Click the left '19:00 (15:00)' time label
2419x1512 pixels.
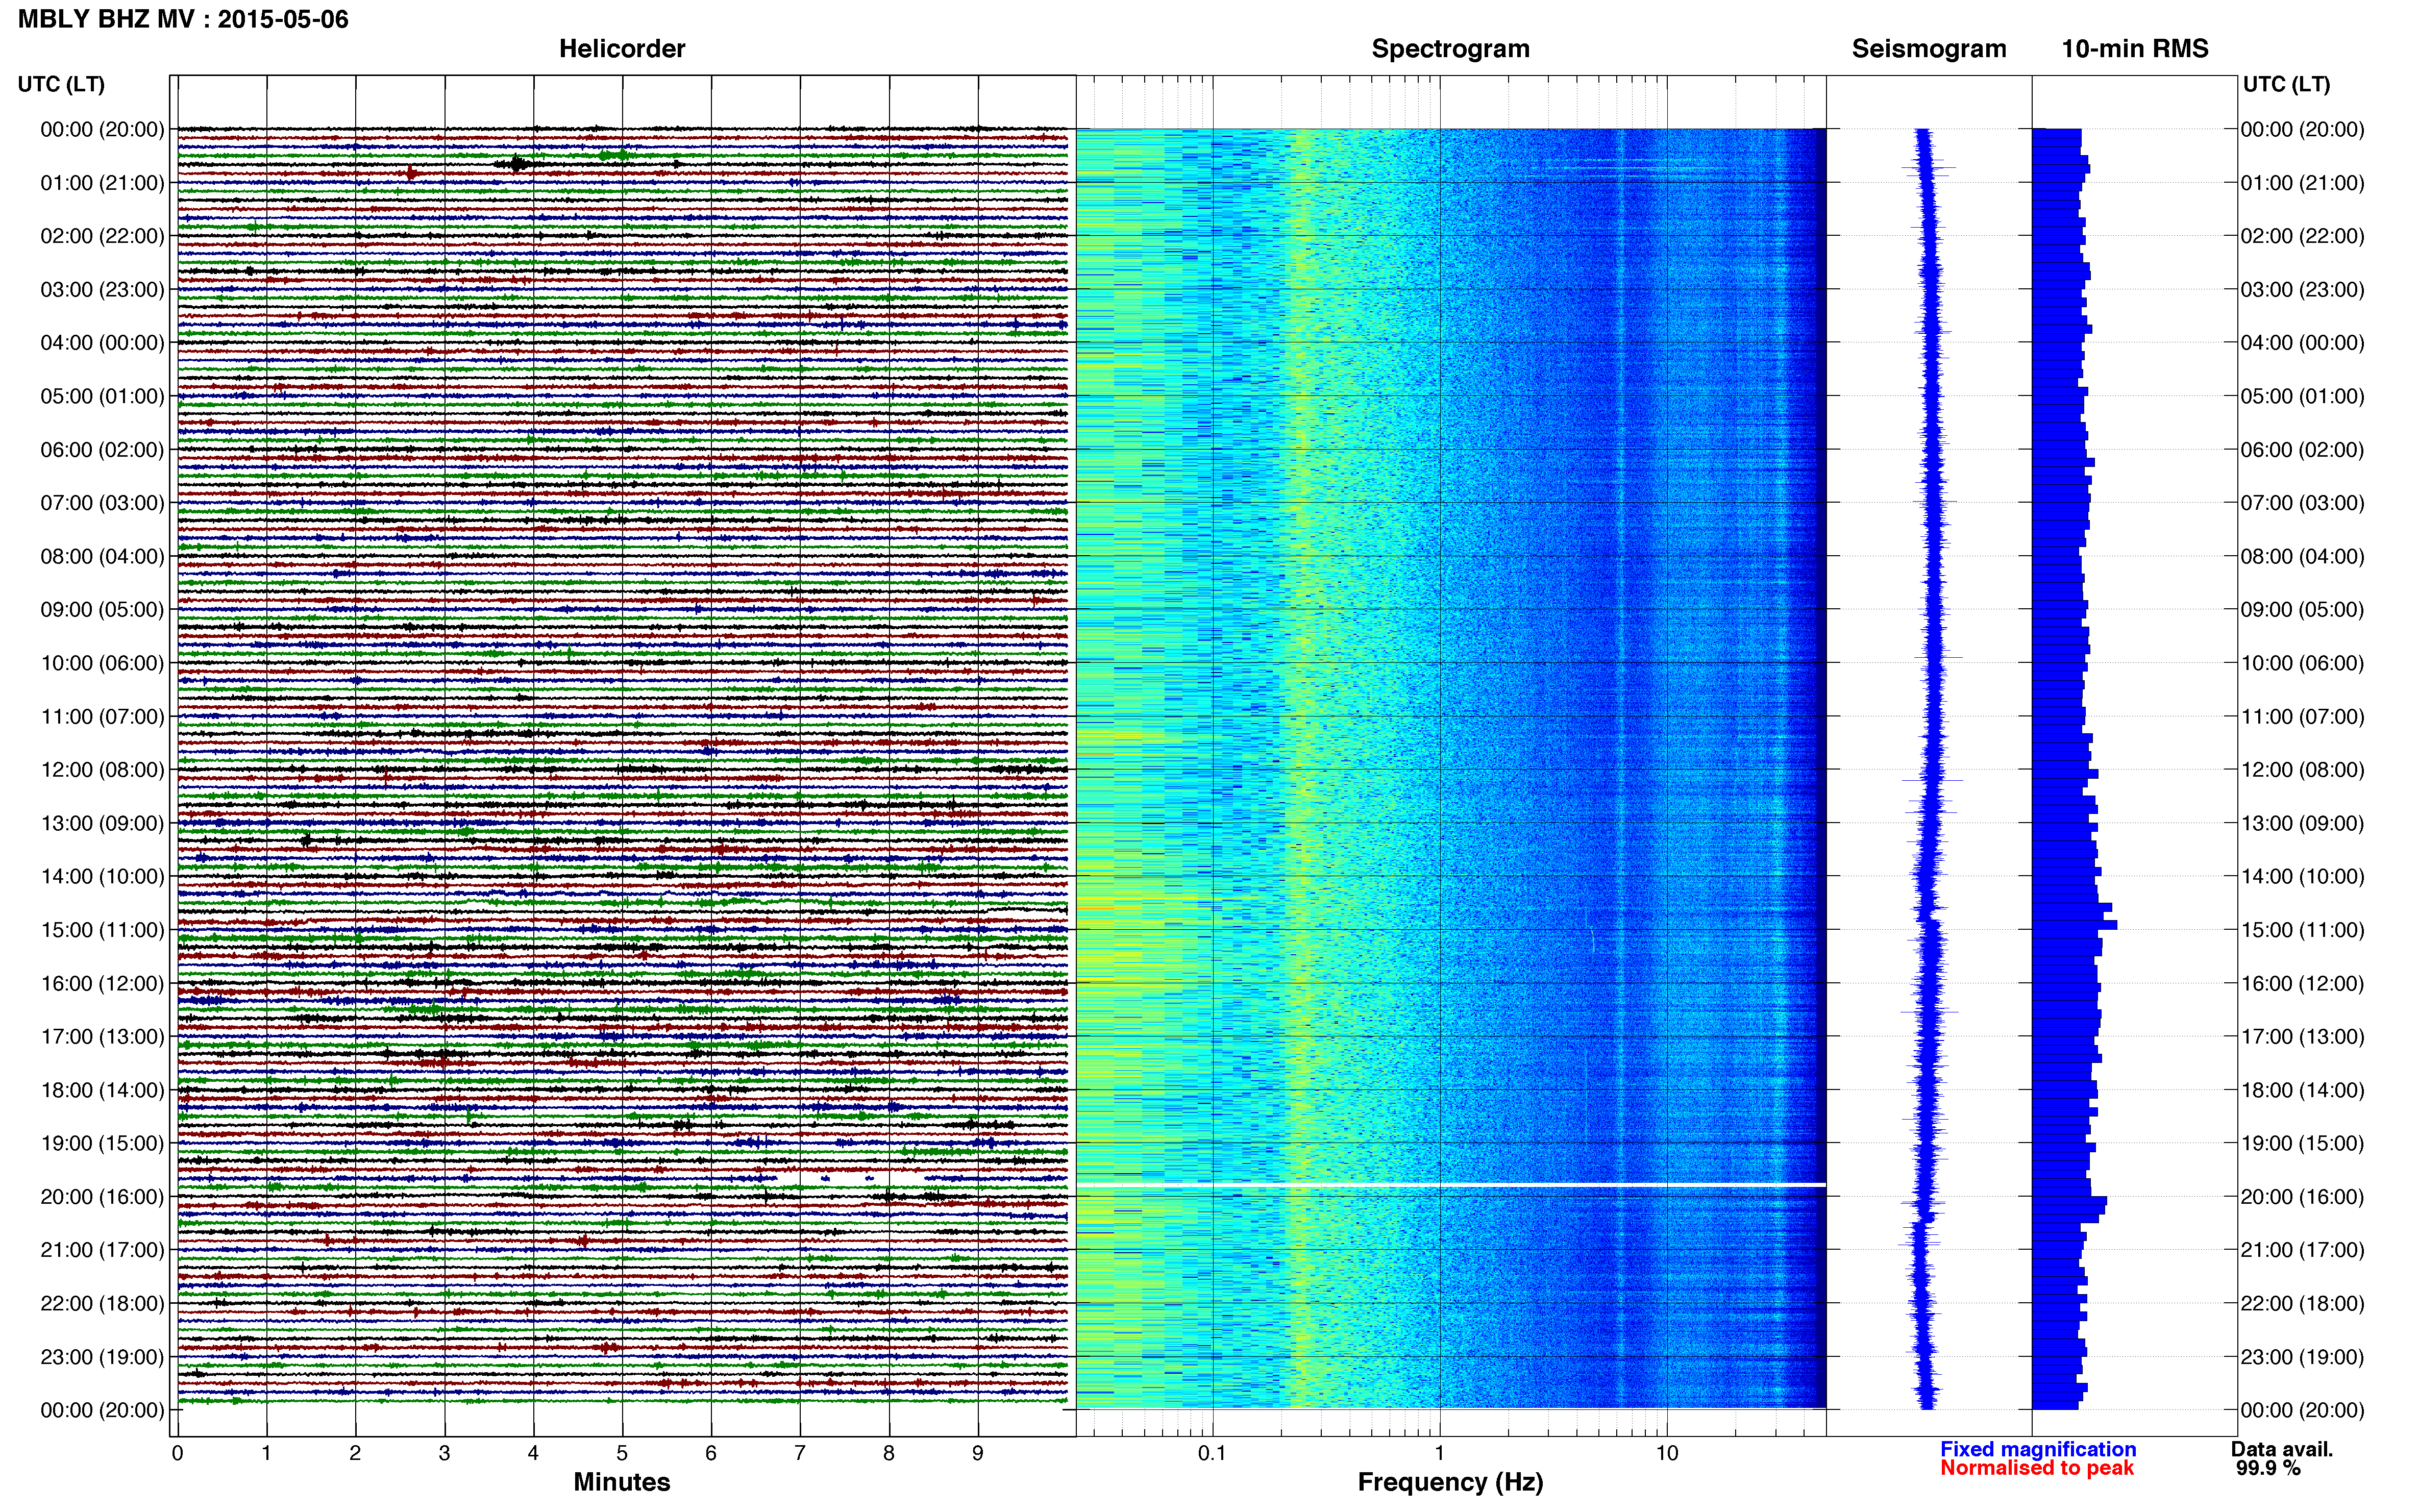click(x=102, y=1143)
